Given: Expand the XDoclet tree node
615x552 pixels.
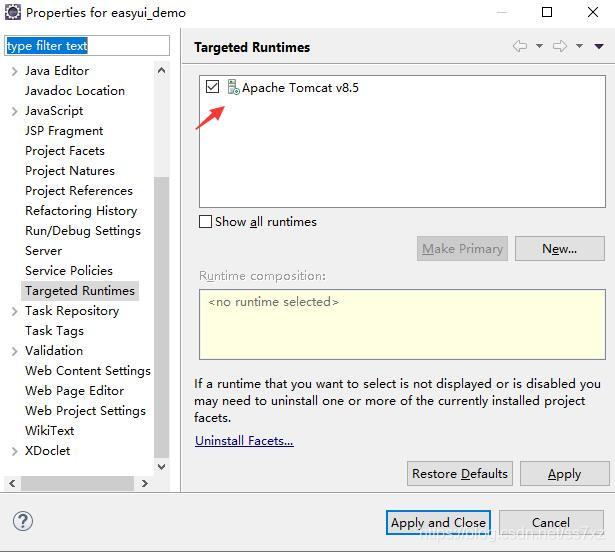Looking at the screenshot, I should pos(15,451).
